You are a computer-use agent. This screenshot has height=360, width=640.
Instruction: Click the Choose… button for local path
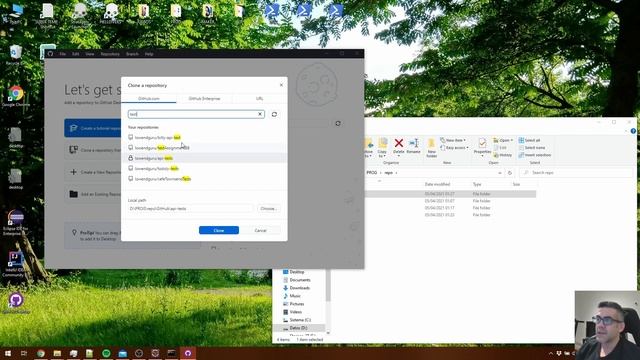pos(269,209)
